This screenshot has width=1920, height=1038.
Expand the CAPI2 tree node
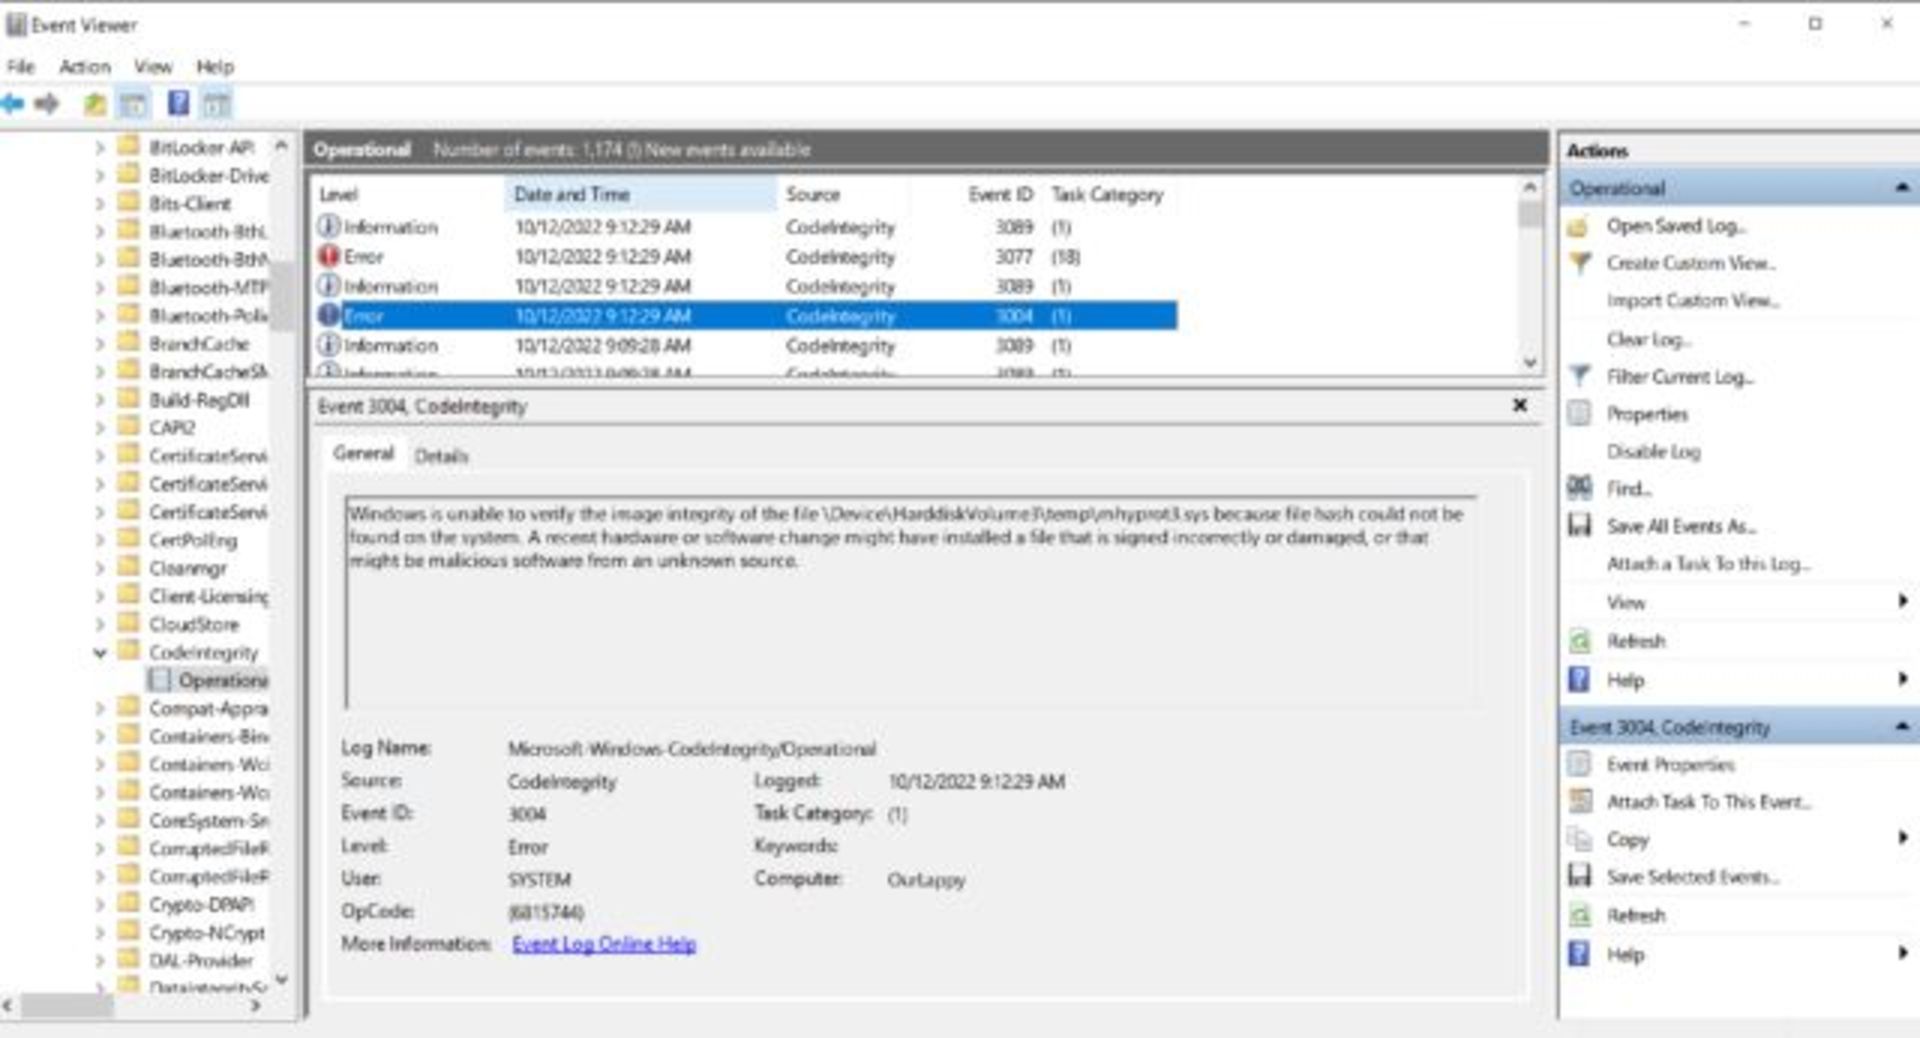[100, 428]
